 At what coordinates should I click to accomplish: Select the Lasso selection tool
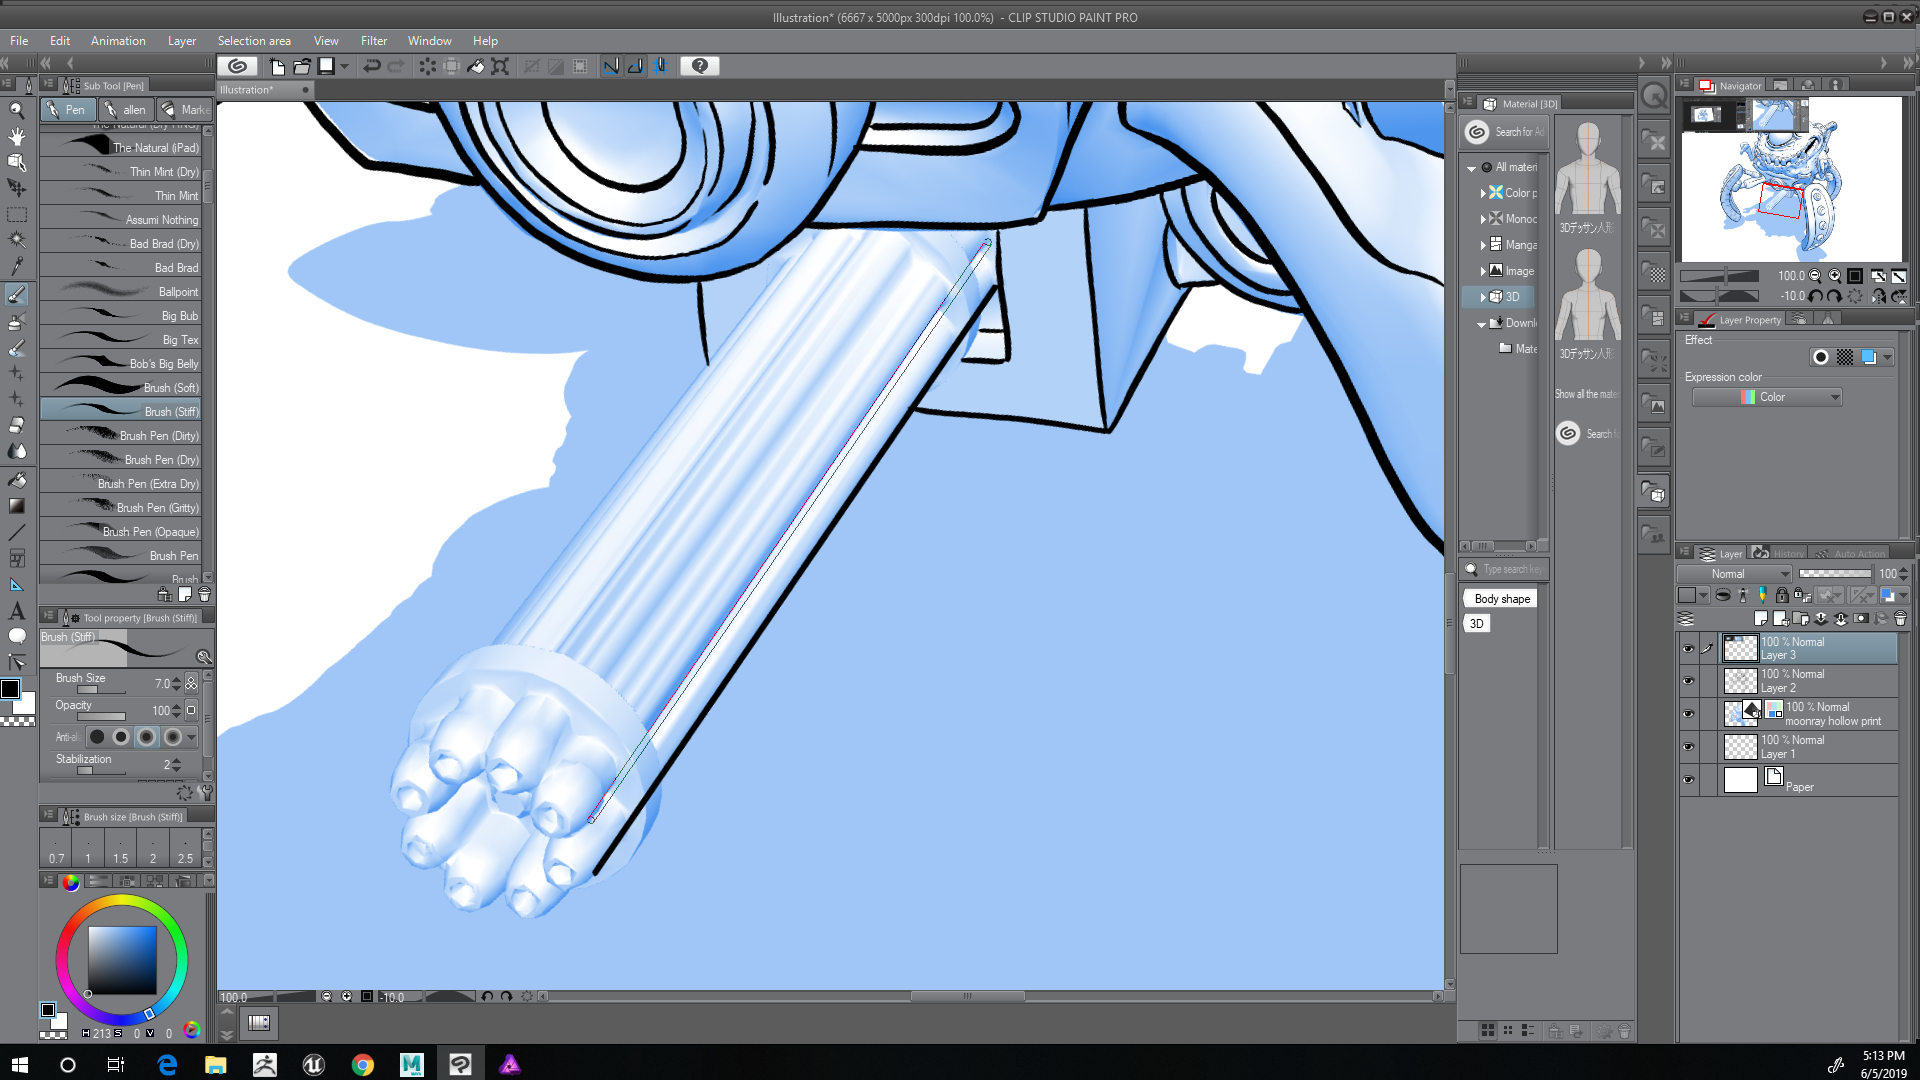(16, 215)
